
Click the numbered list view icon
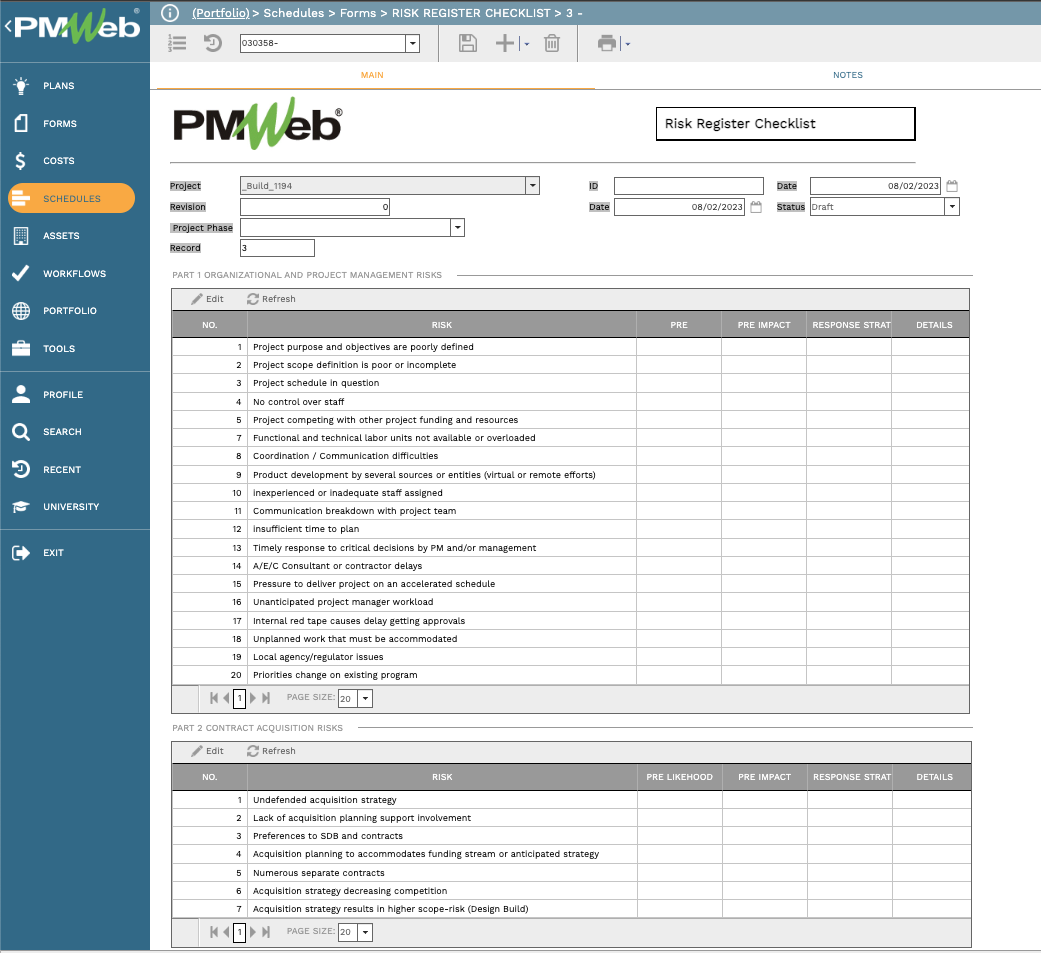coord(177,43)
